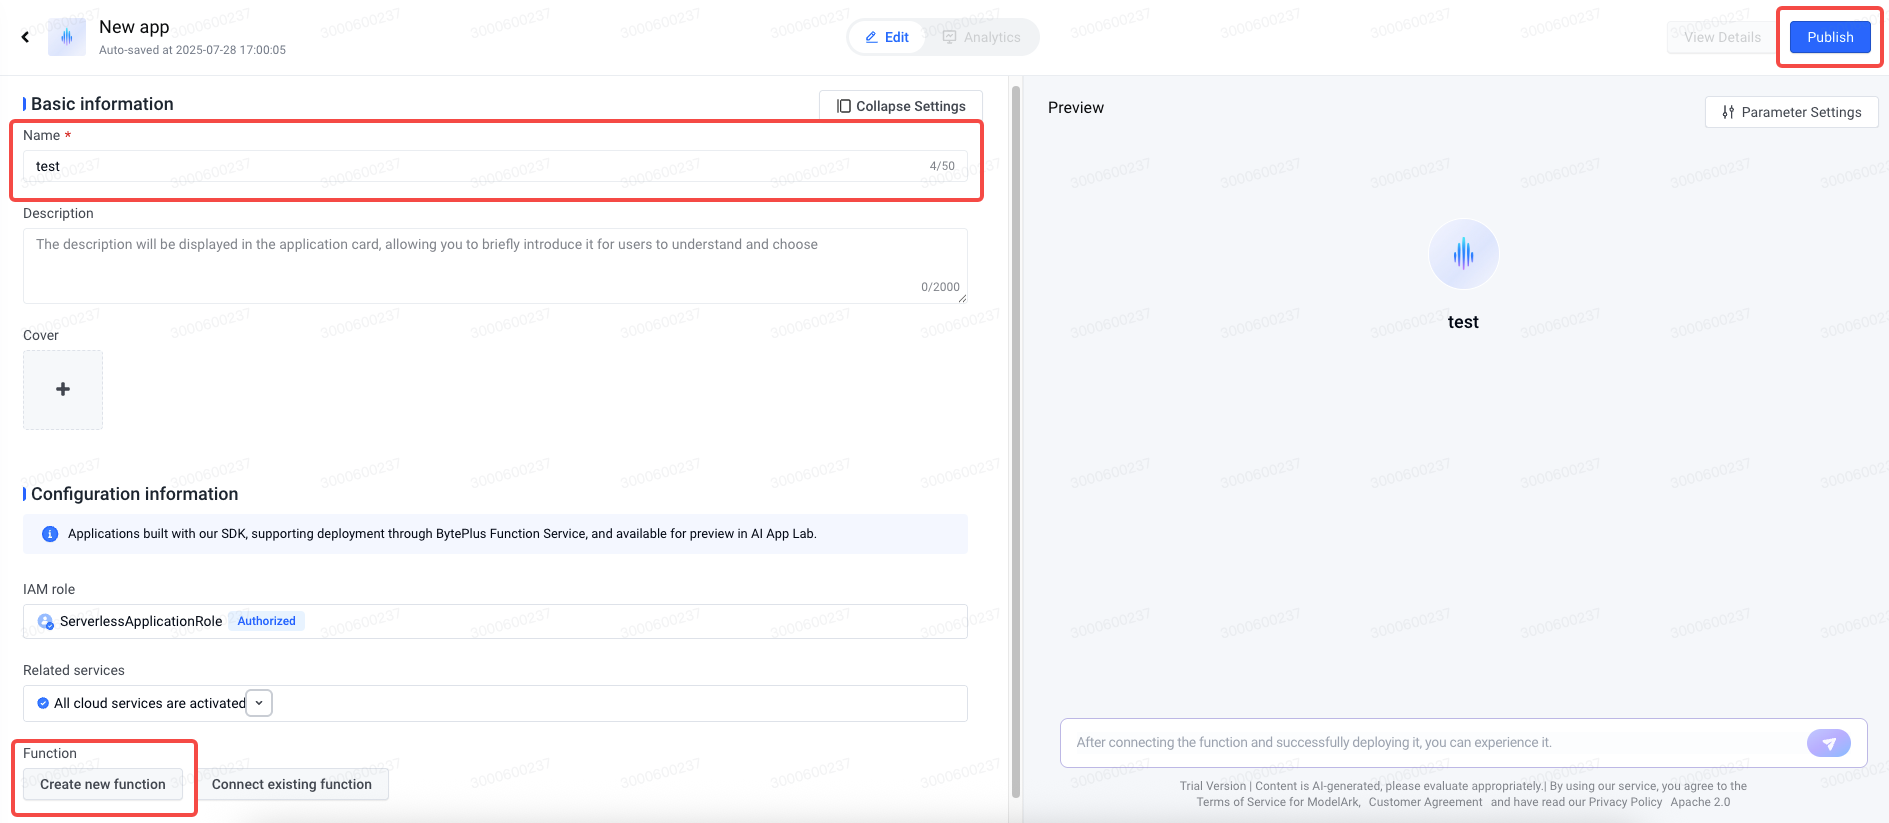Viewport: 1889px width, 823px height.
Task: Open Parameter Settings
Action: click(x=1791, y=112)
